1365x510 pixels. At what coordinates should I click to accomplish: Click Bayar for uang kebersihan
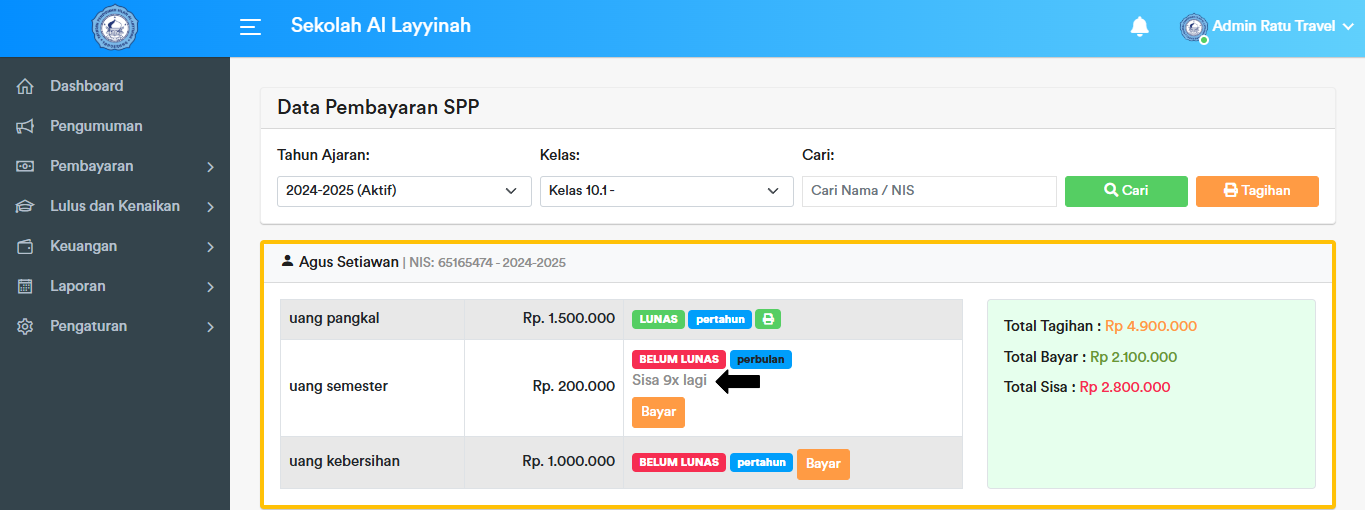point(823,464)
